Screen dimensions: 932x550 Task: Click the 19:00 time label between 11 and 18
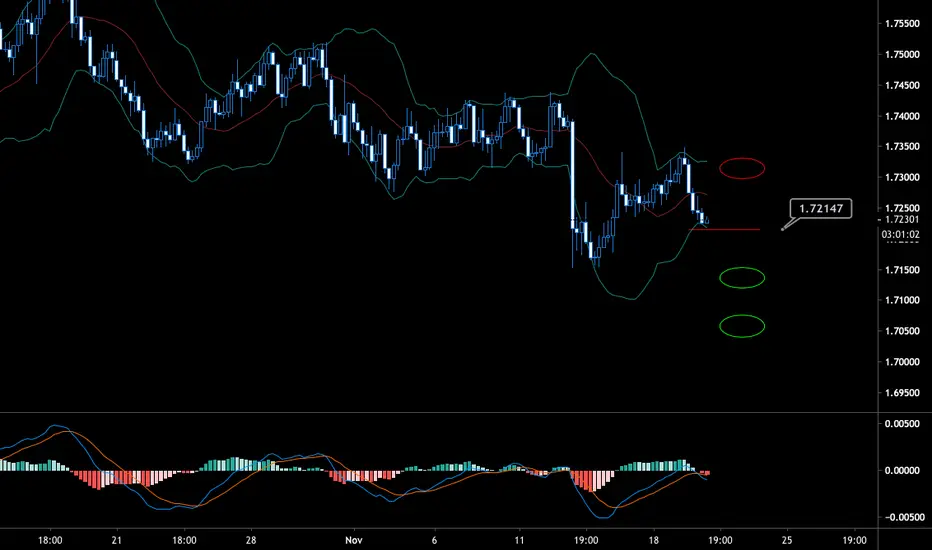point(586,540)
